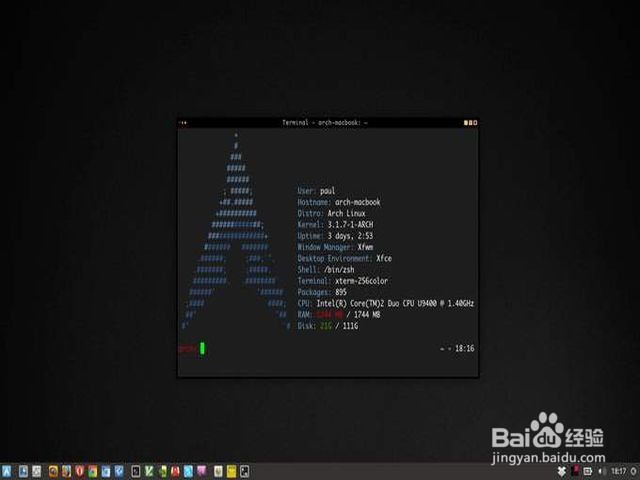Launch the multicolored Chrome icon in the panel
The height and width of the screenshot is (480, 640).
(93, 471)
